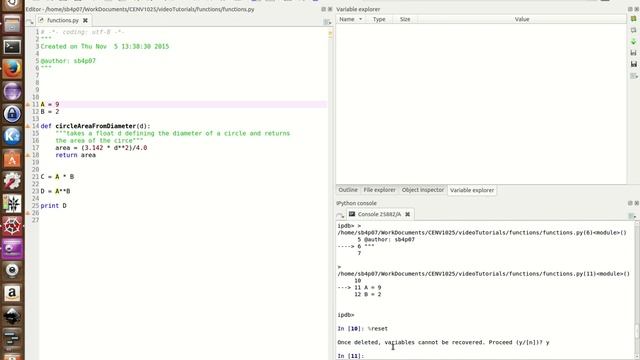The height and width of the screenshot is (360, 640).
Task: Click code line 'B = 2'
Action: [x=50, y=112]
